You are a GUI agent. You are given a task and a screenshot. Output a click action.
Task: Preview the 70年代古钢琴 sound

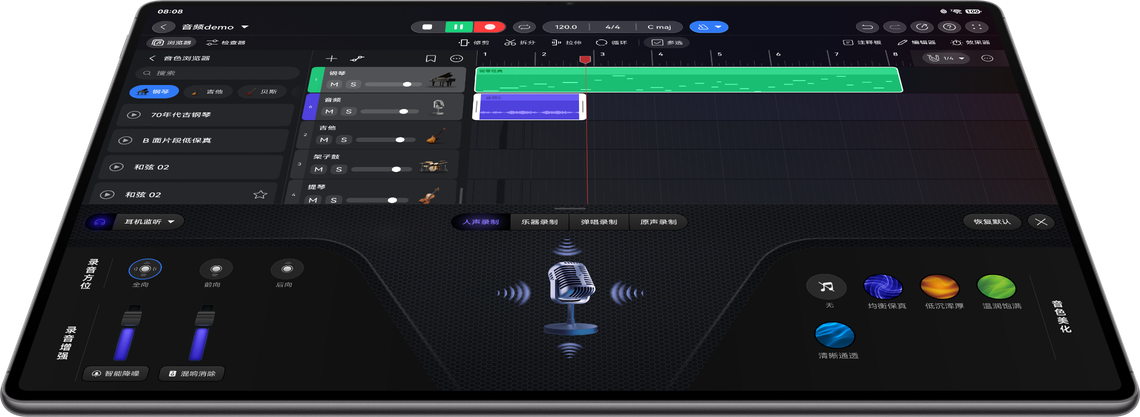coord(133,115)
